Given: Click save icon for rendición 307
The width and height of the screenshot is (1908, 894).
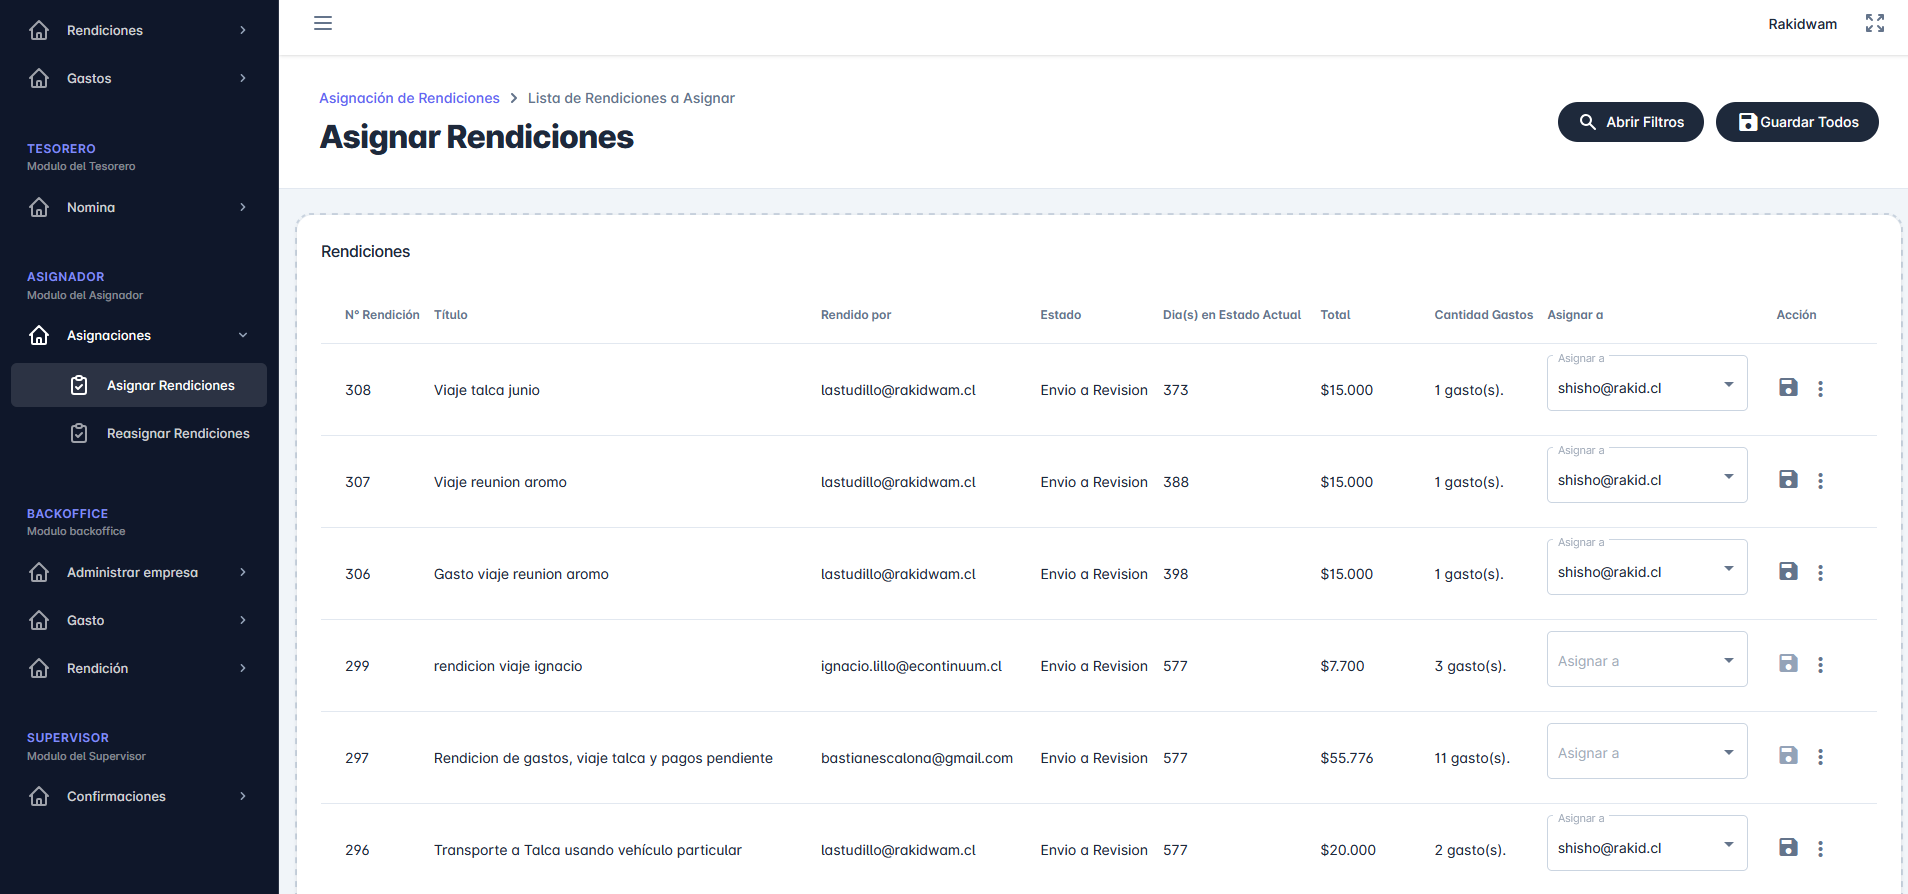Looking at the screenshot, I should pyautogui.click(x=1788, y=480).
